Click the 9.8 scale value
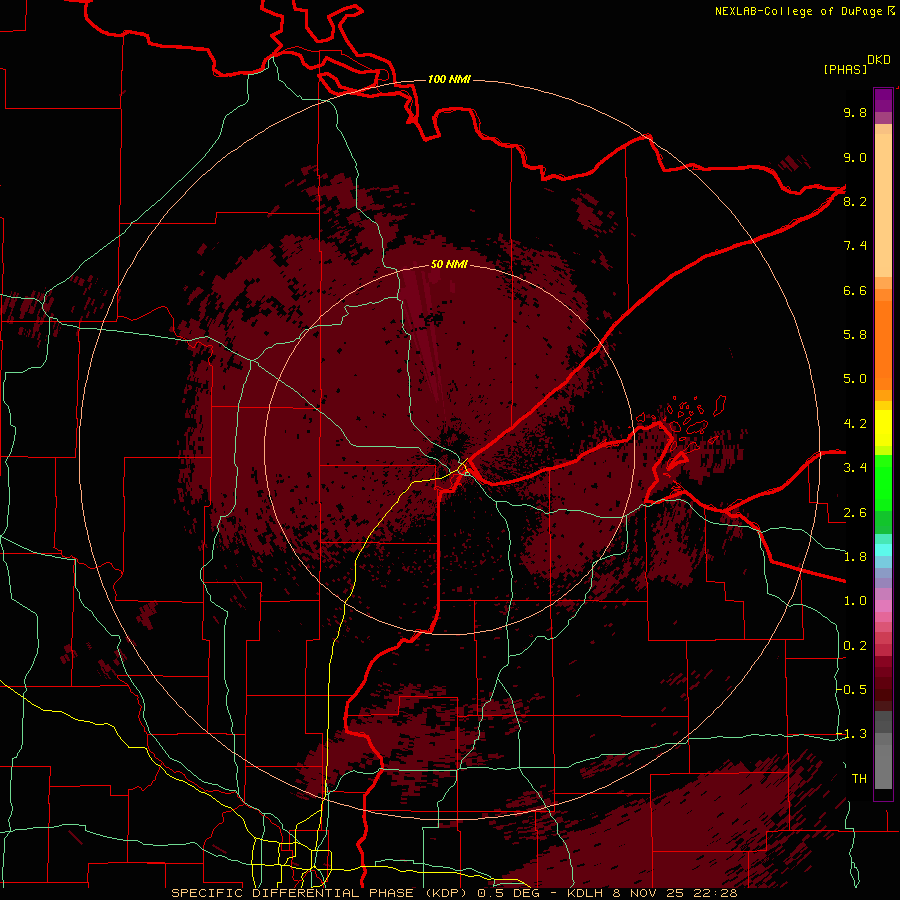This screenshot has height=900, width=900. coord(855,112)
